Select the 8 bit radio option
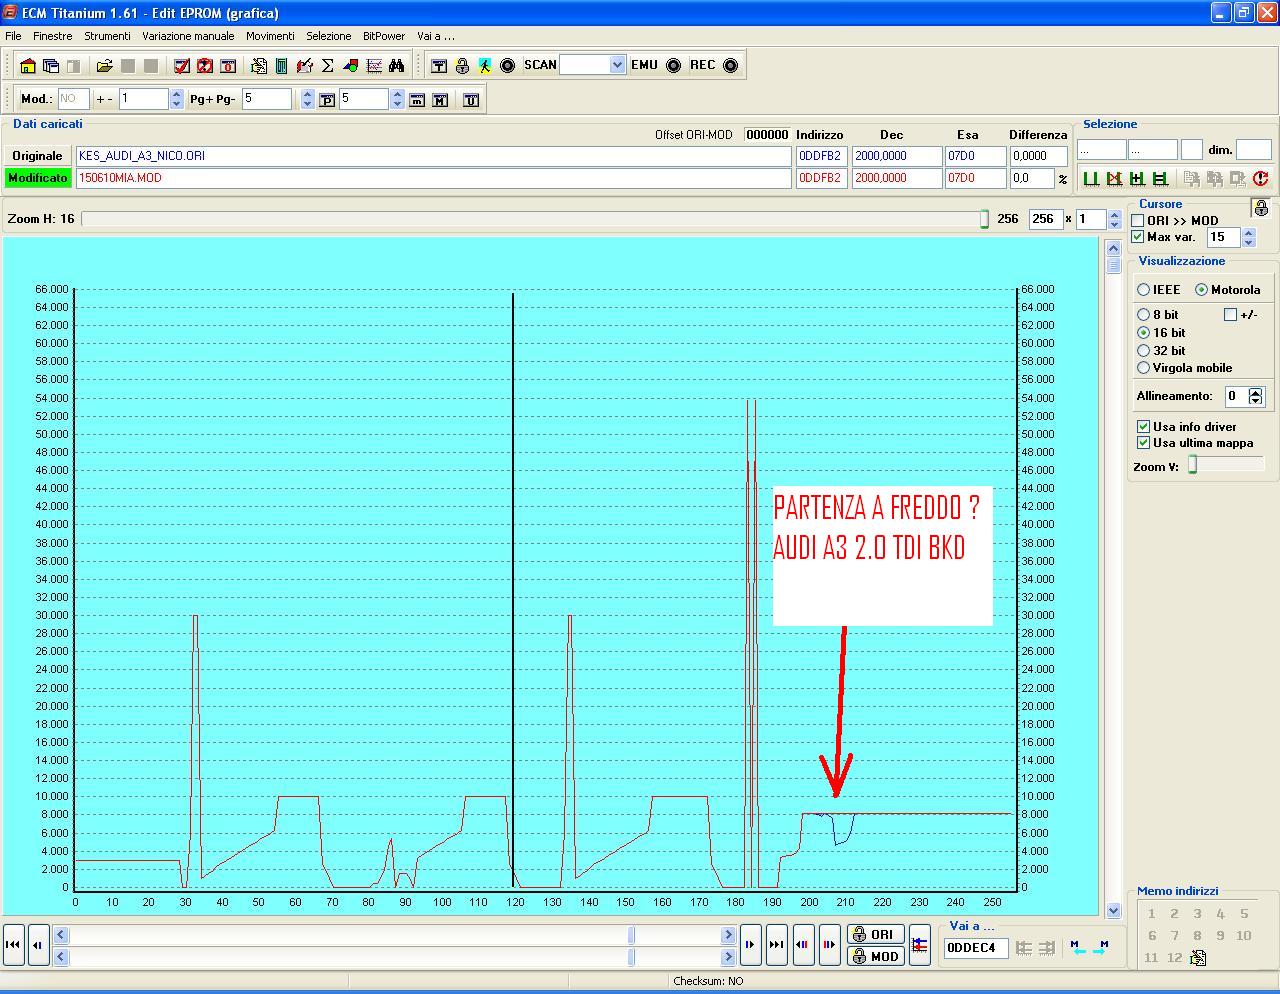Viewport: 1280px width, 994px height. tap(1144, 314)
